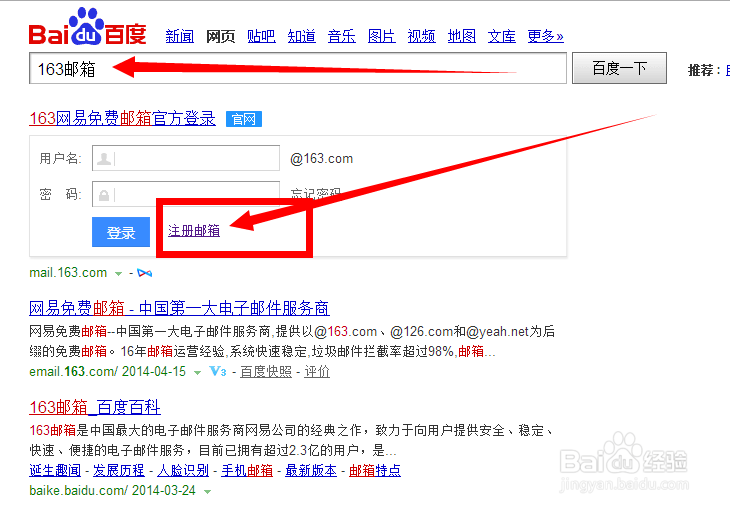The width and height of the screenshot is (730, 510).
Task: Open the 新闻 news tab
Action: (180, 36)
